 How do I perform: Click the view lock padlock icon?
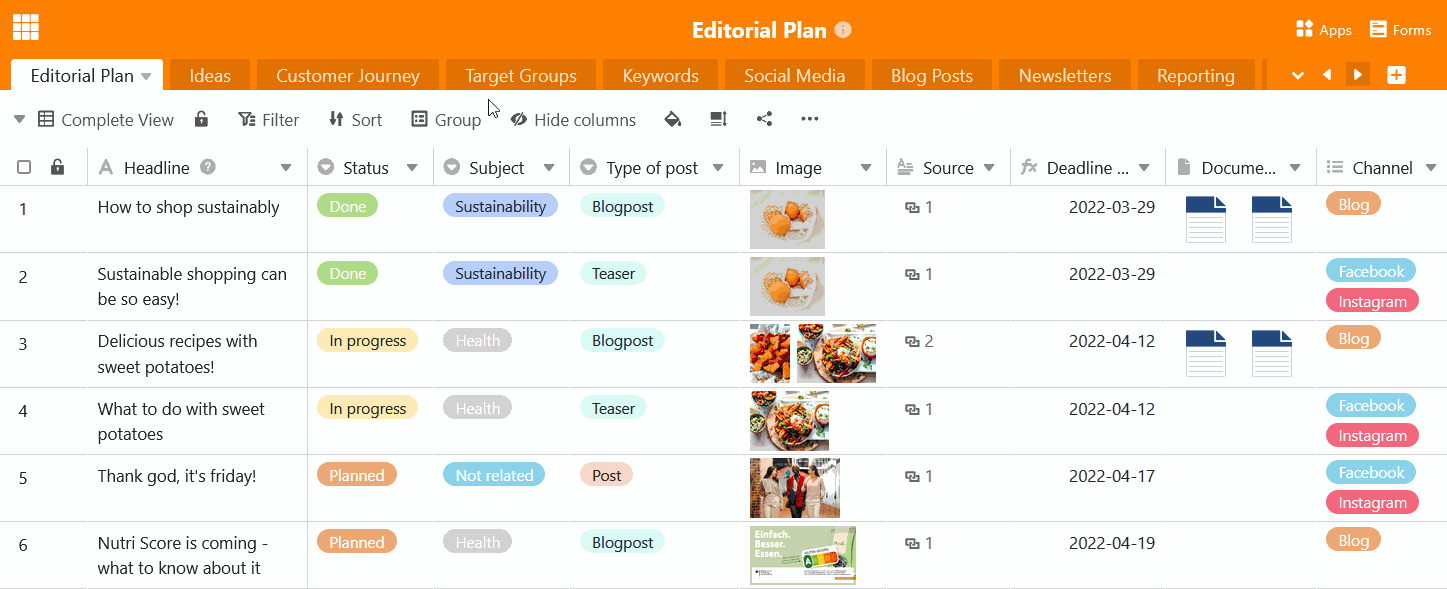tap(201, 119)
